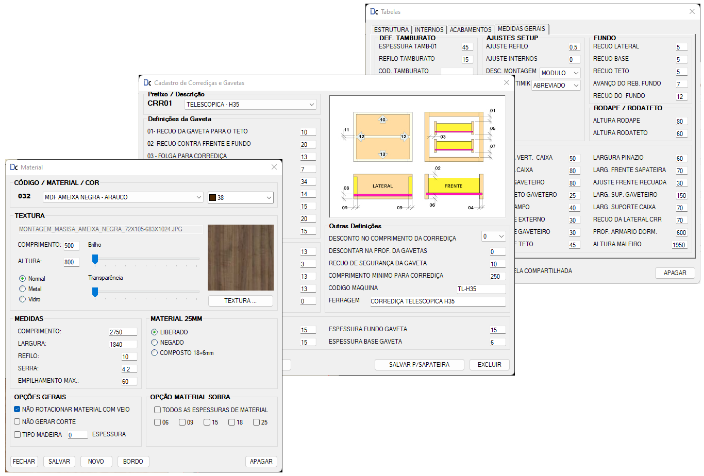This screenshot has height=476, width=704.
Task: Switch to the ACABAMENTOS tab
Action: (x=470, y=29)
